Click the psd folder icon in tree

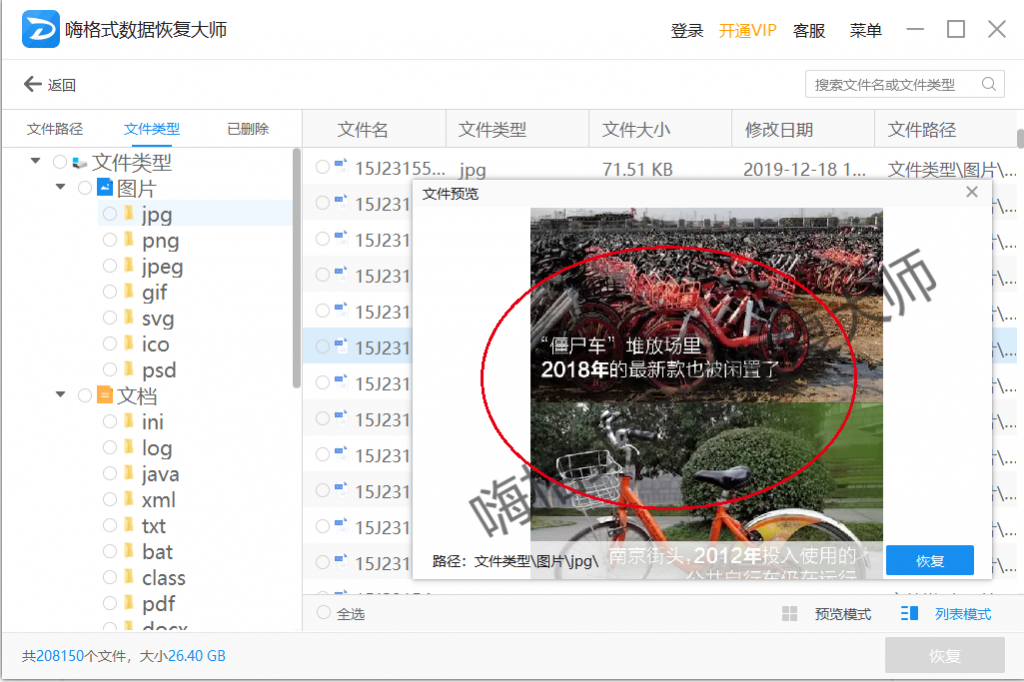click(129, 369)
